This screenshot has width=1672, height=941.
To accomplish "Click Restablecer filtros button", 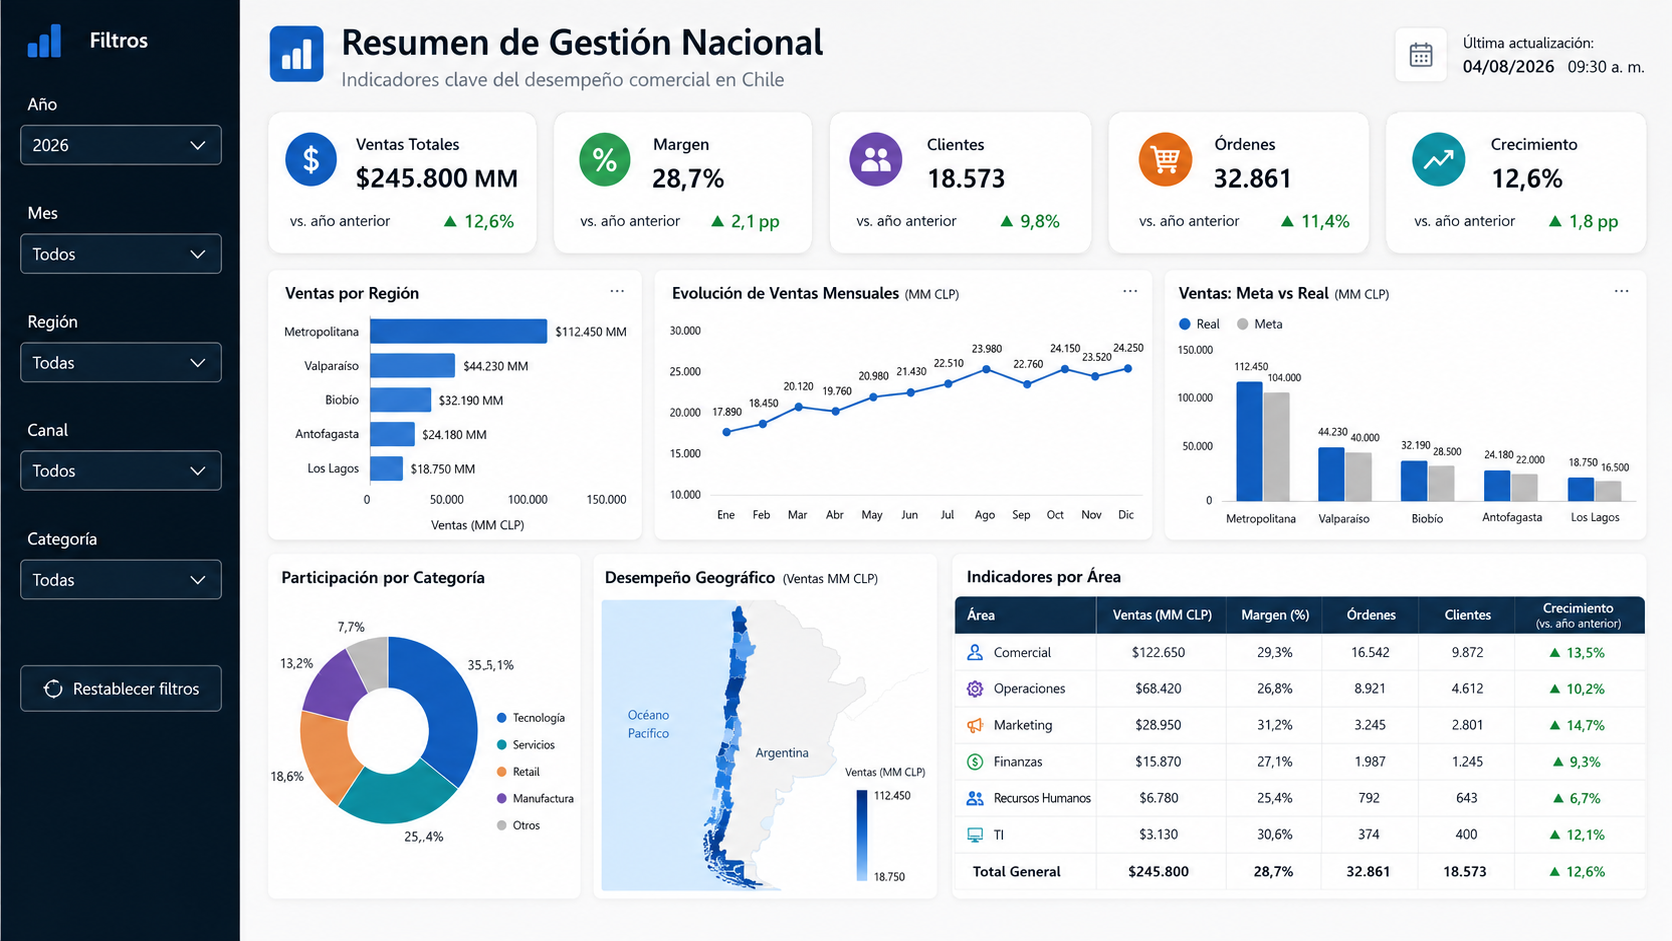I will [121, 689].
